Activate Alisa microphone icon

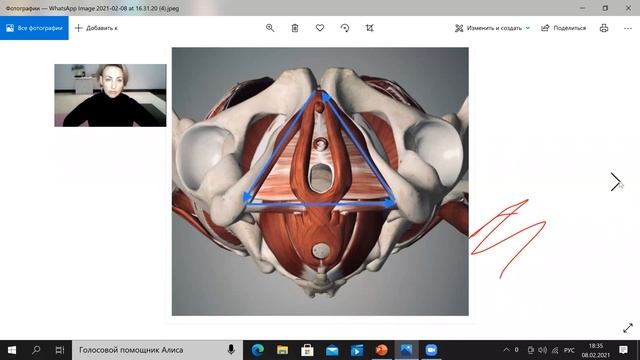pyautogui.click(x=231, y=350)
